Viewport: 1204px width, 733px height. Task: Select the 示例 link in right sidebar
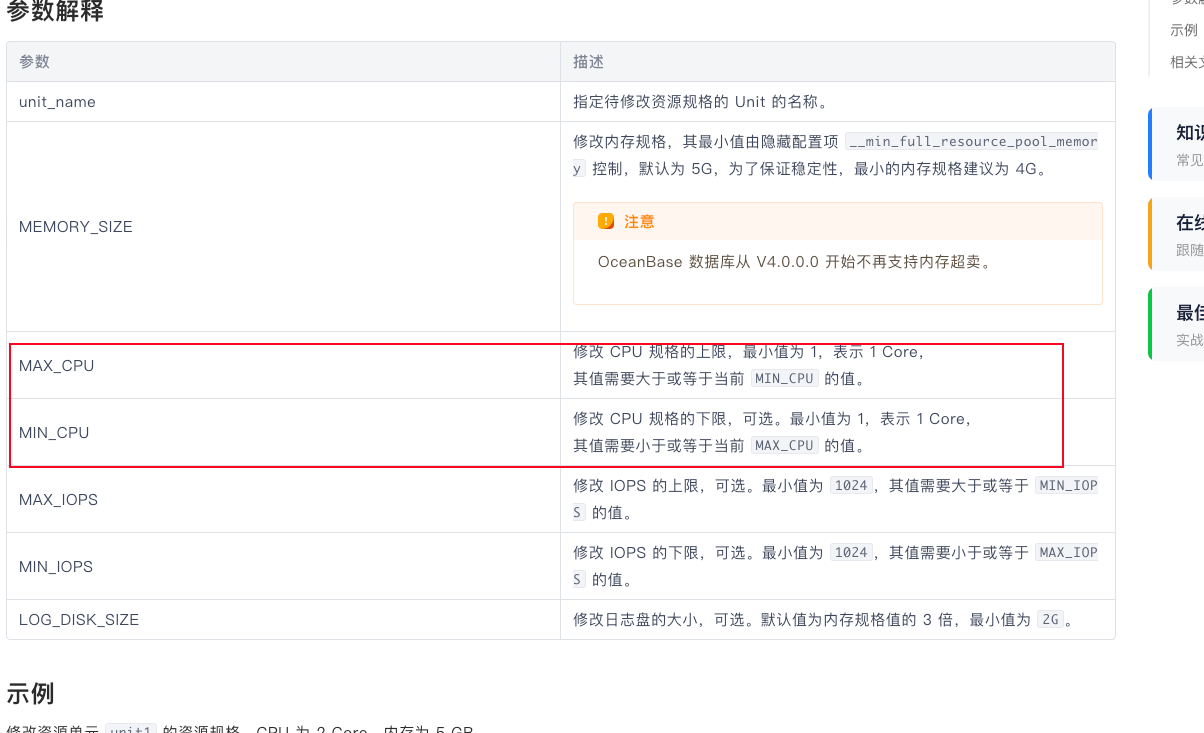(1184, 30)
